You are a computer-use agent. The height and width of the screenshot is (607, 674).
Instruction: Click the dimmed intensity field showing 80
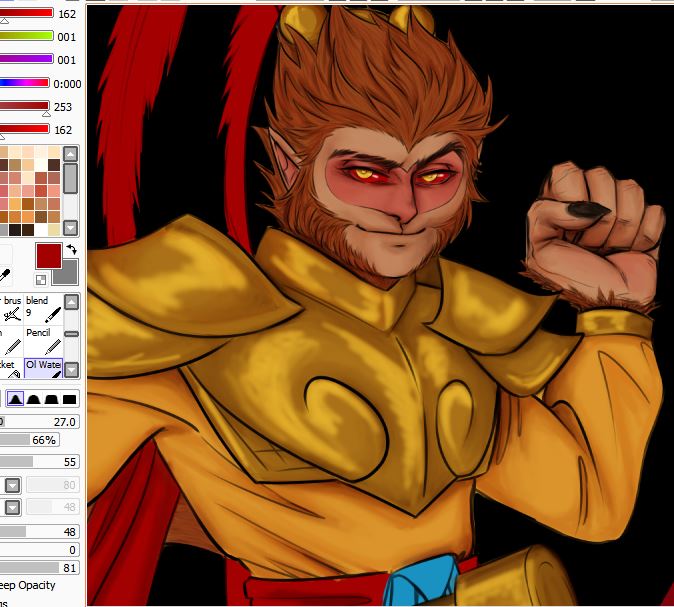[52, 485]
